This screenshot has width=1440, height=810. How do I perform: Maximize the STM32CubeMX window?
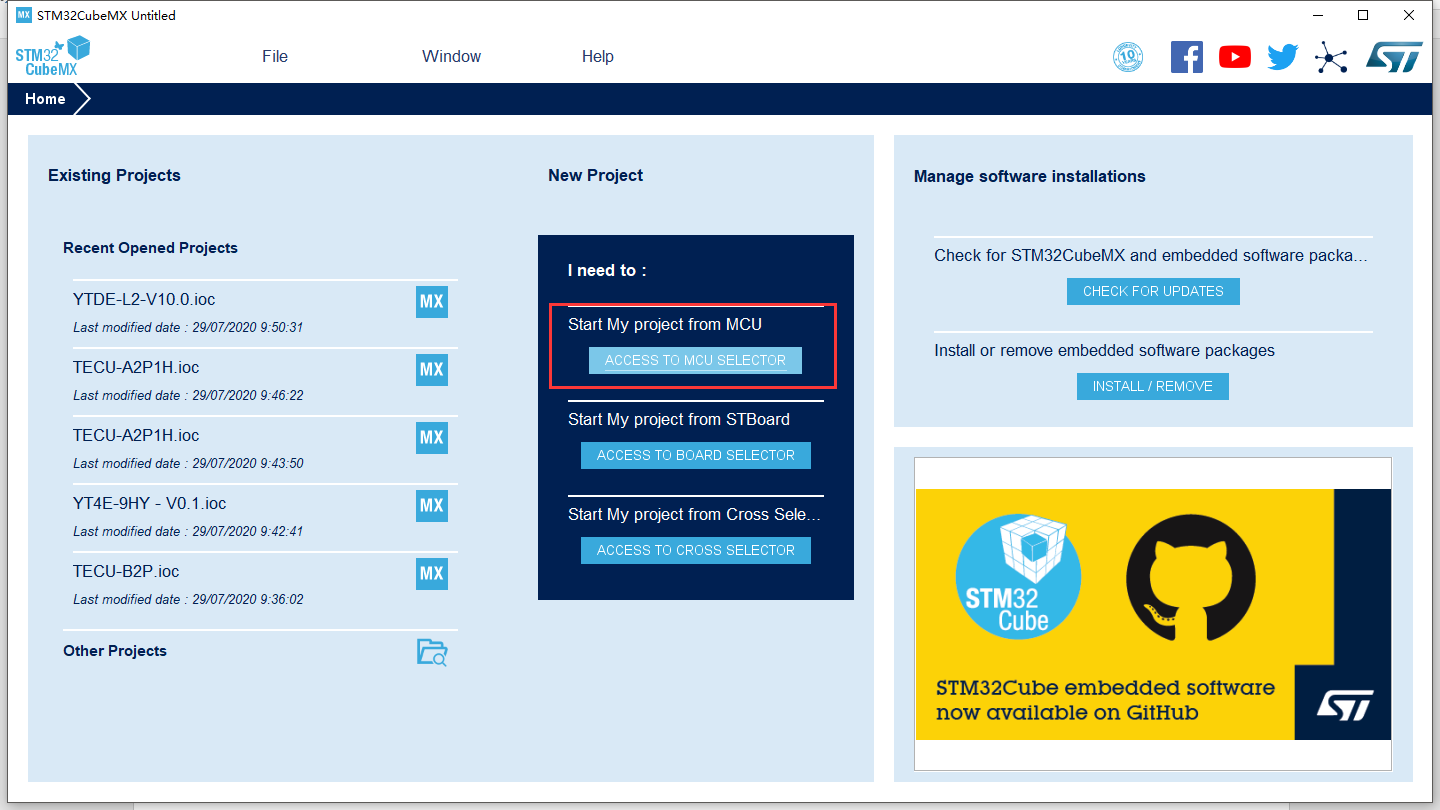click(x=1363, y=15)
